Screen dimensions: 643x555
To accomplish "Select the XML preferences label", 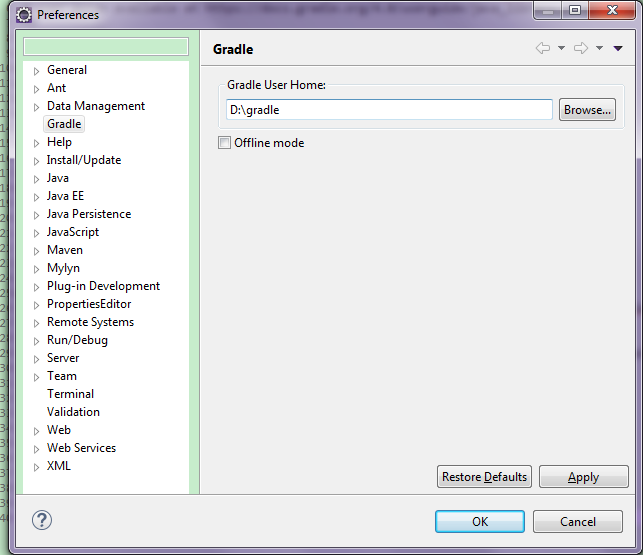I will [x=59, y=466].
